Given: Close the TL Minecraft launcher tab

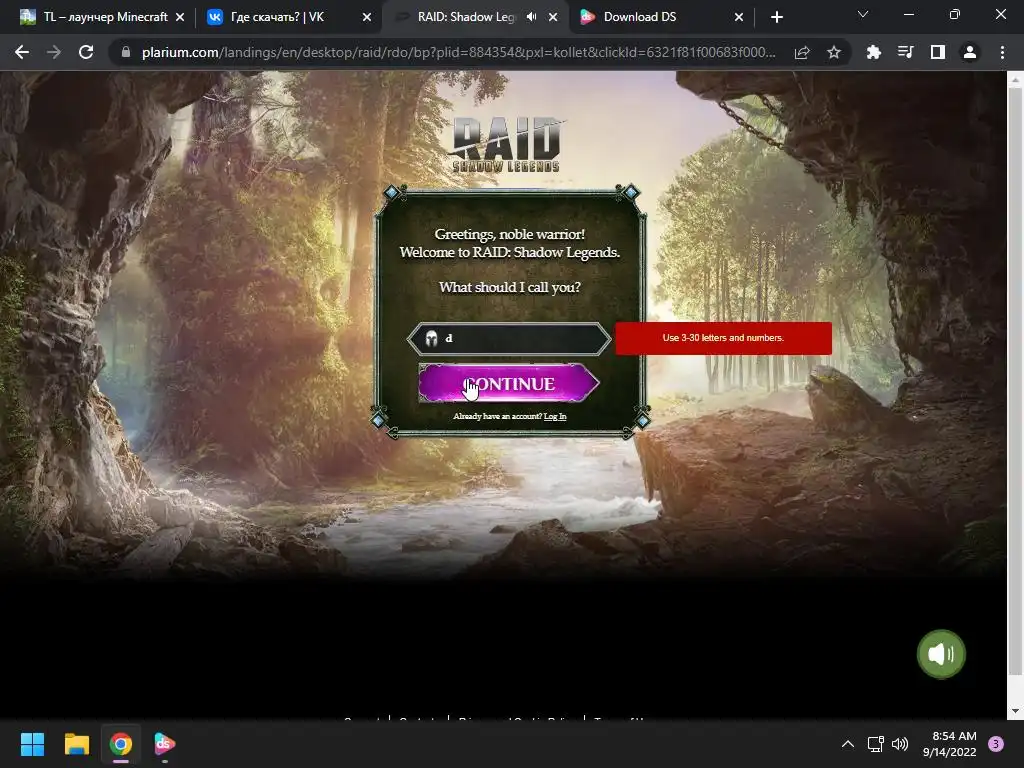Looking at the screenshot, I should click(x=180, y=17).
